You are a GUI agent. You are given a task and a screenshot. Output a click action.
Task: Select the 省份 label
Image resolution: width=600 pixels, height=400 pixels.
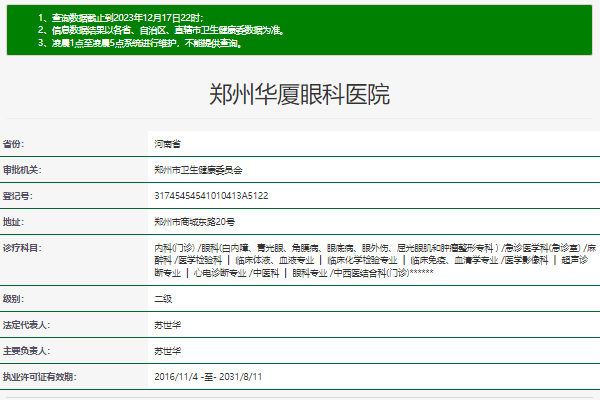coord(13,144)
